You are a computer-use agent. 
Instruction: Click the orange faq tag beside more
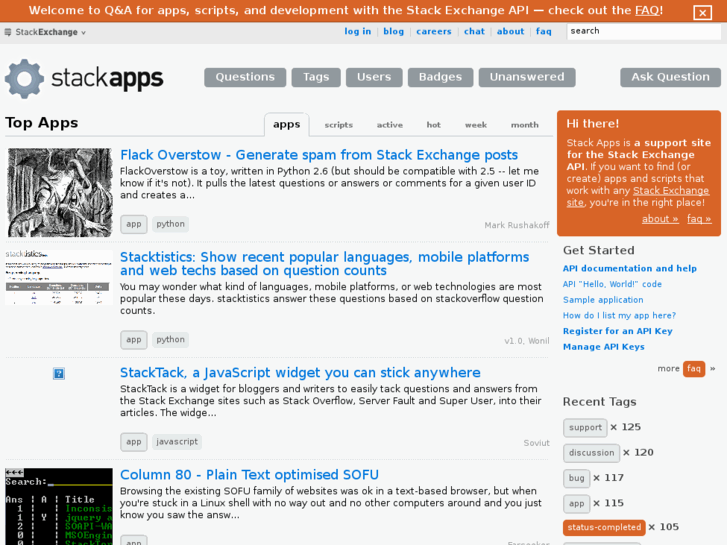pos(694,369)
